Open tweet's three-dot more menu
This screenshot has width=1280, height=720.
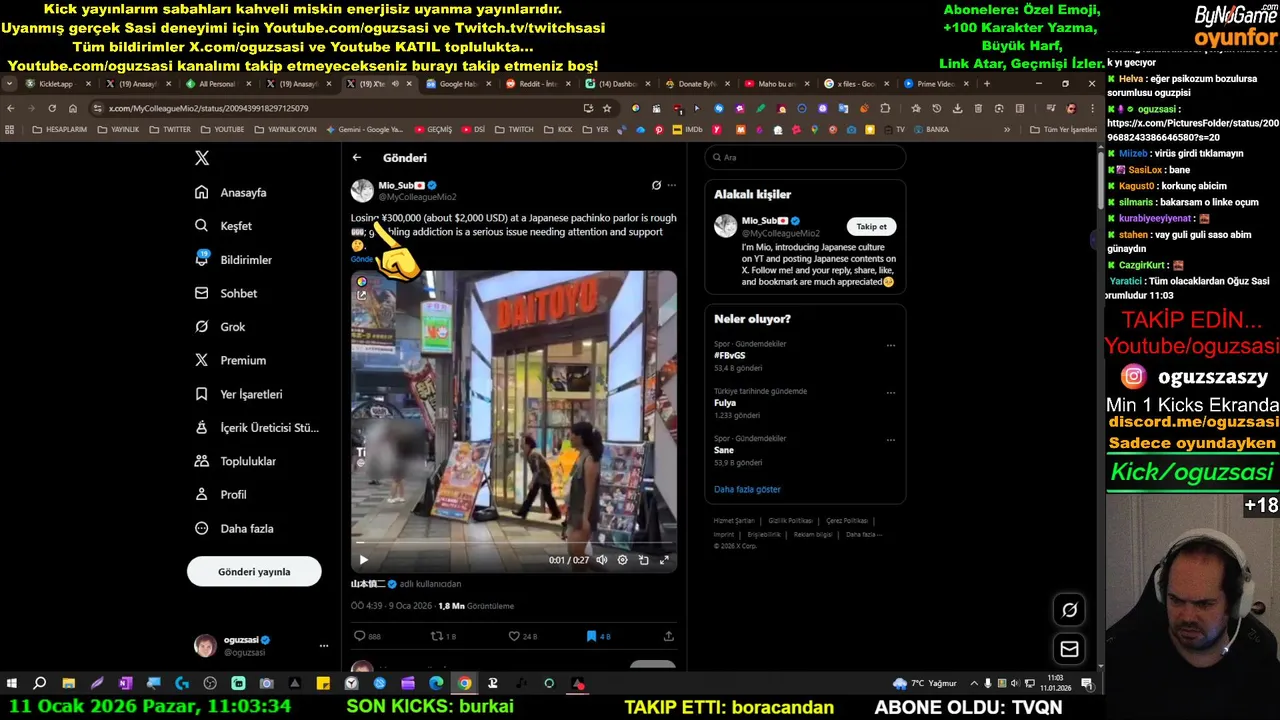(672, 185)
